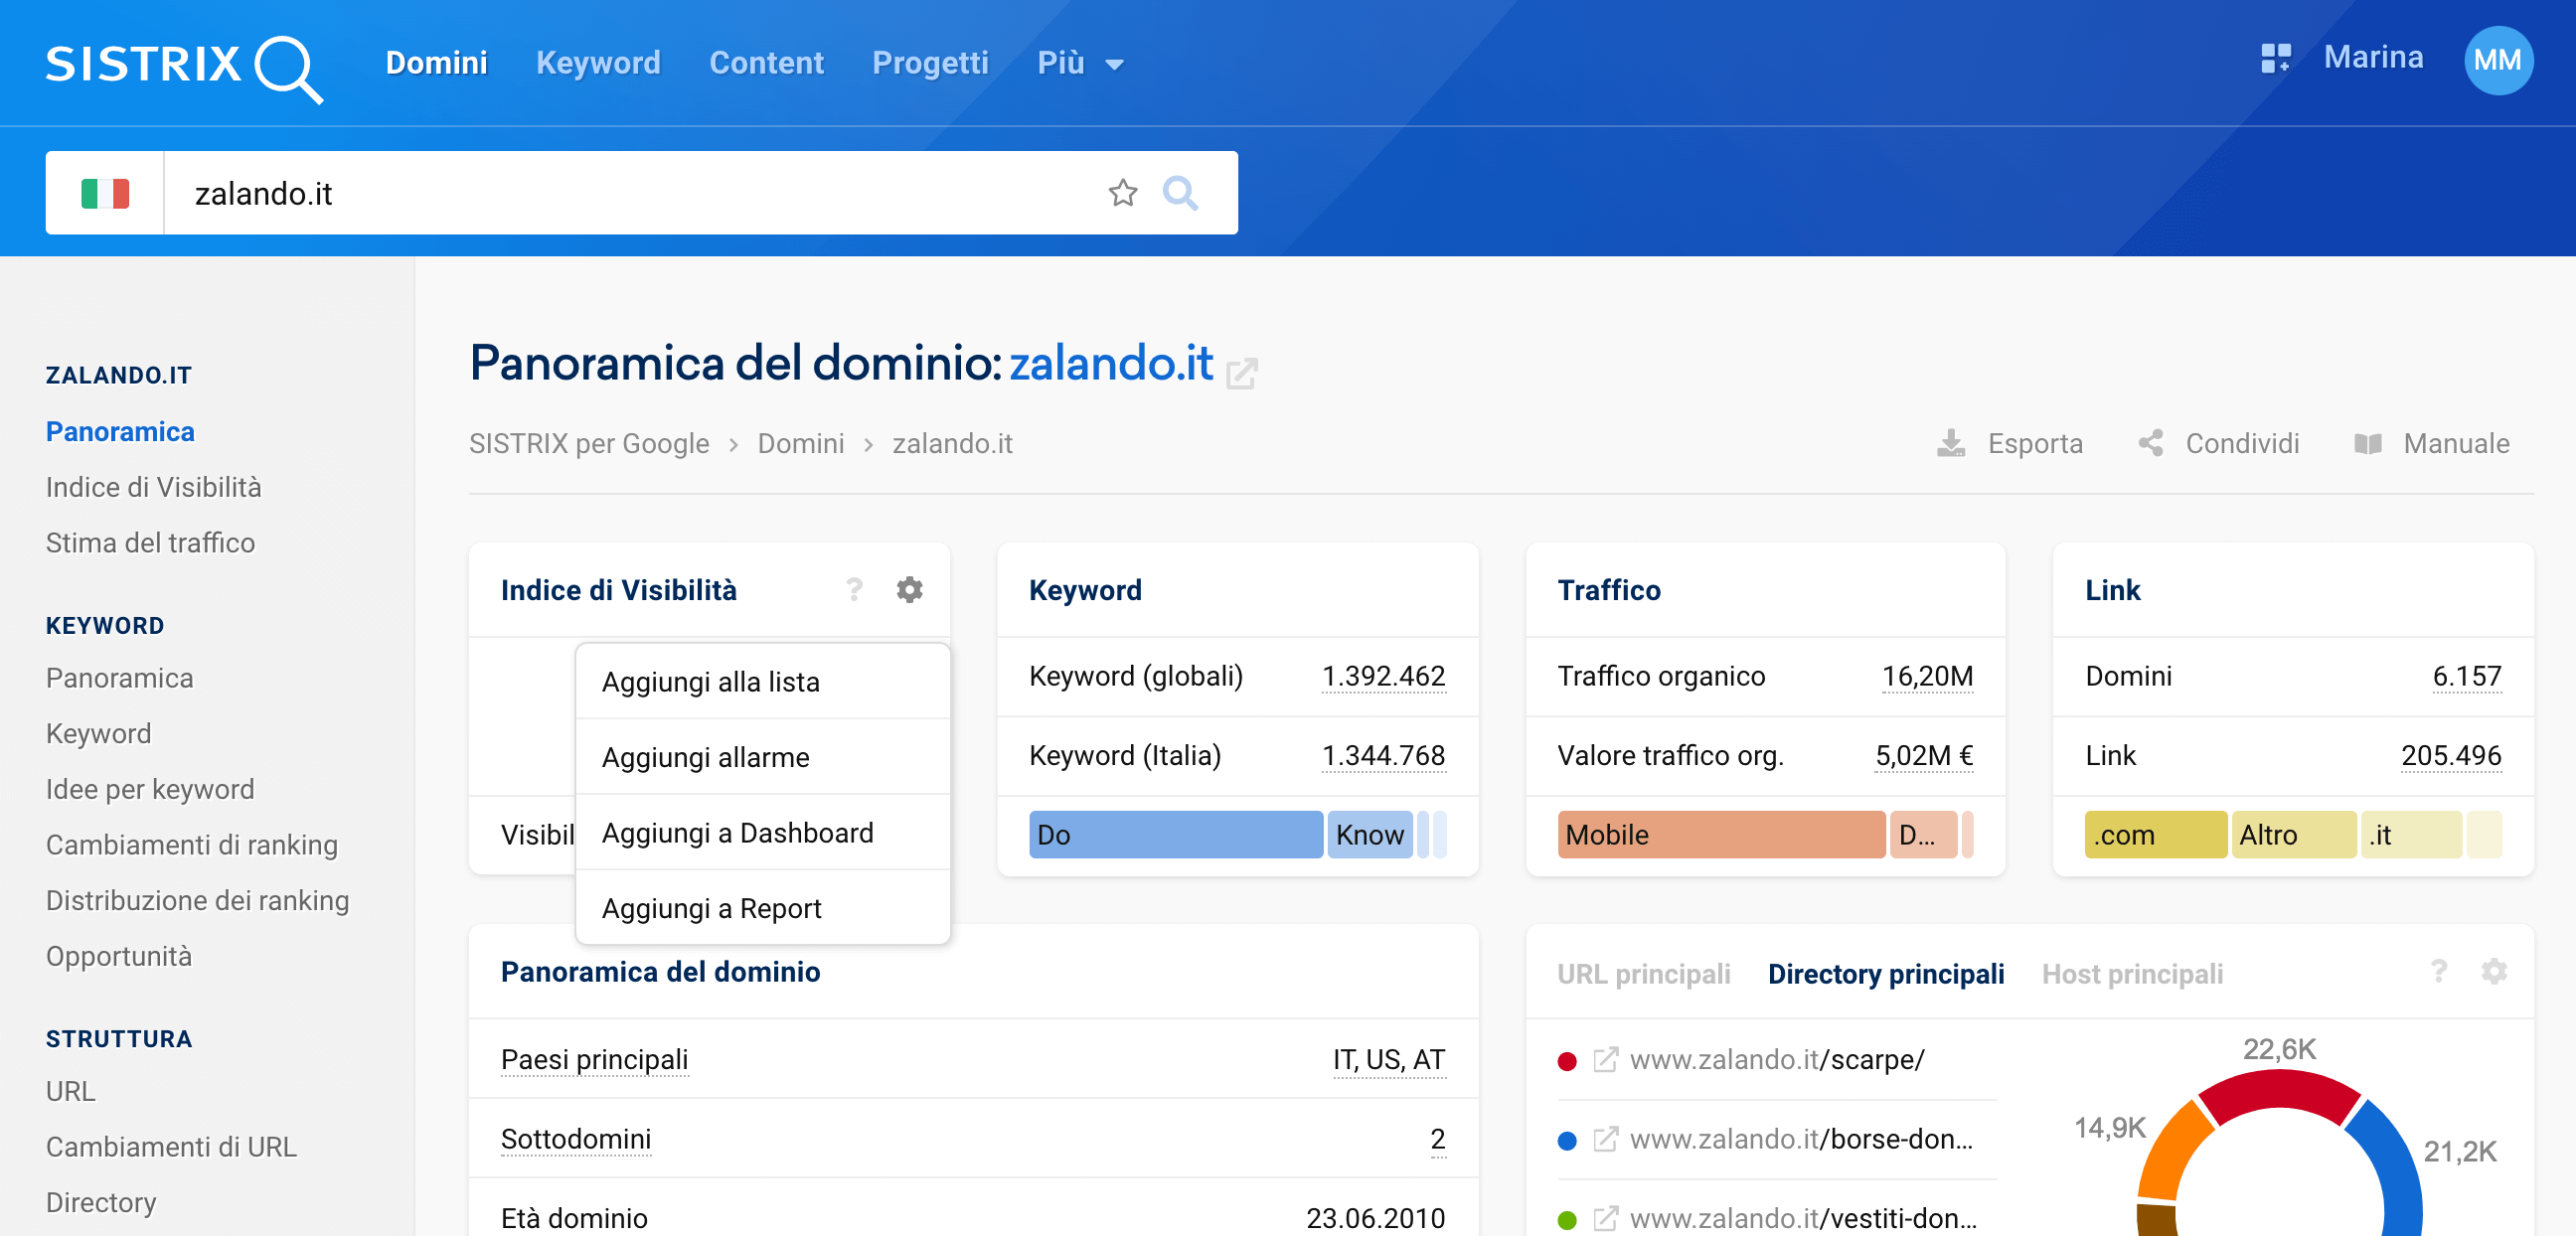Switch to Directory principali tab
This screenshot has height=1236, width=2576.
[1885, 974]
